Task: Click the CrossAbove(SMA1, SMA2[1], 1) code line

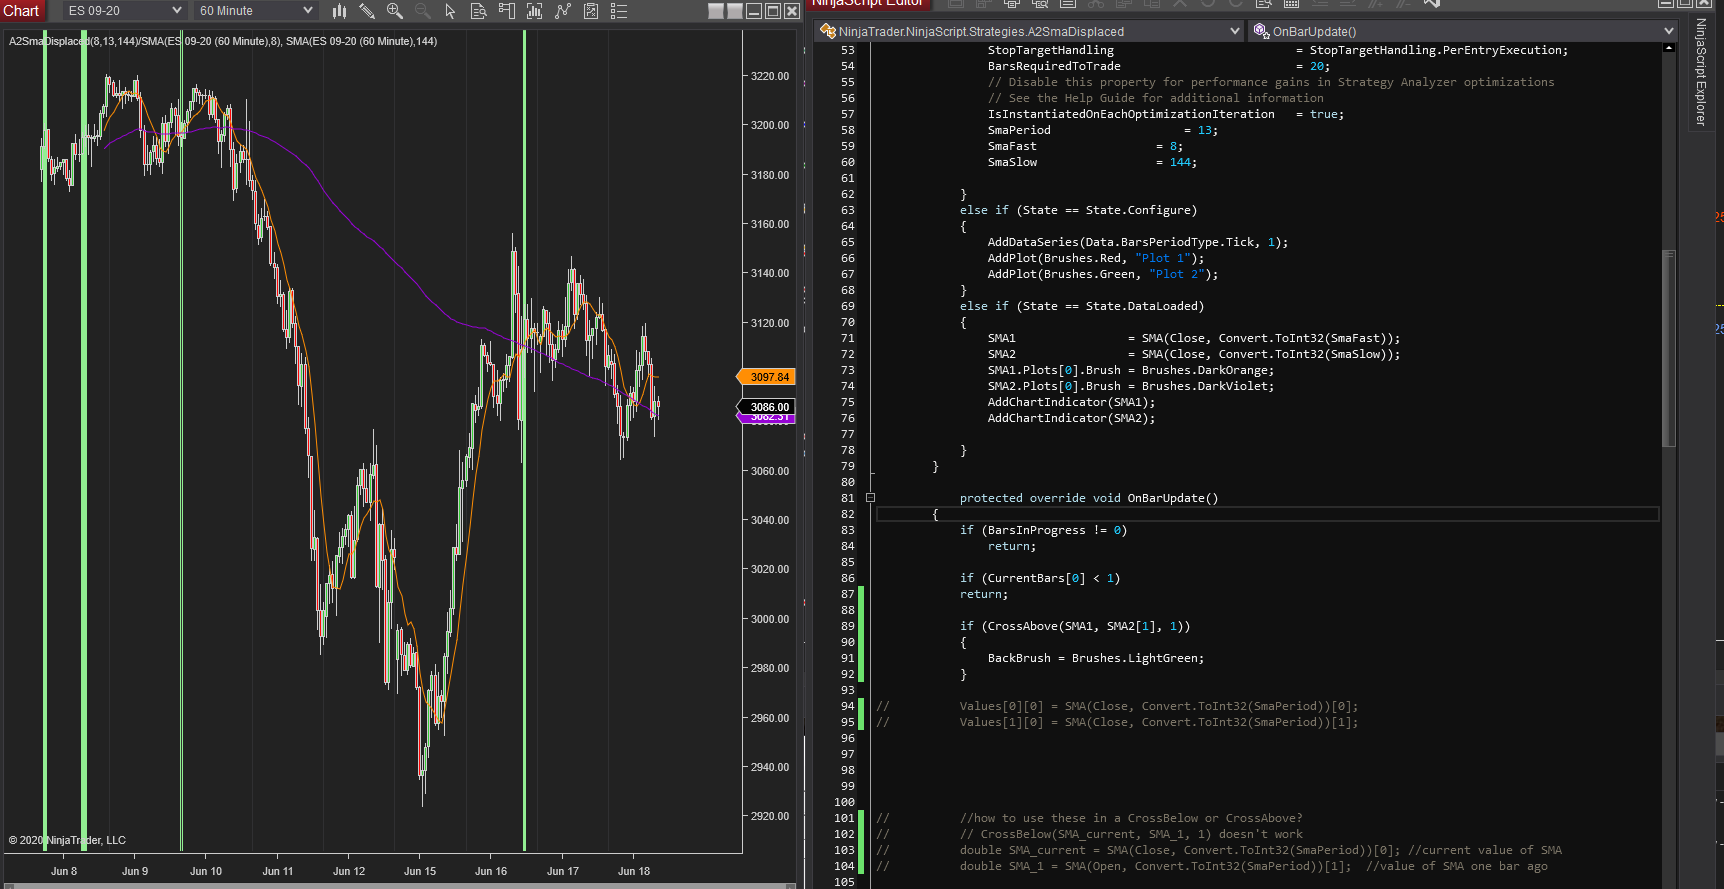Action: (1075, 626)
